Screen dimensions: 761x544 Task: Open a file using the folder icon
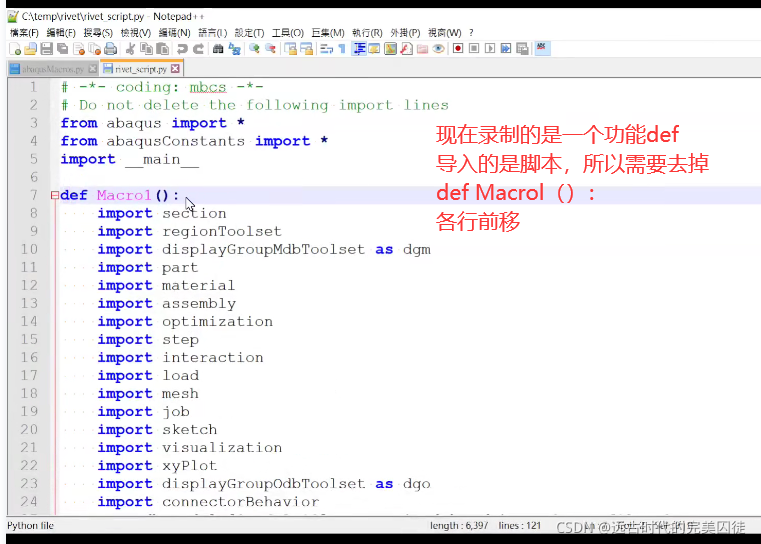(31, 49)
